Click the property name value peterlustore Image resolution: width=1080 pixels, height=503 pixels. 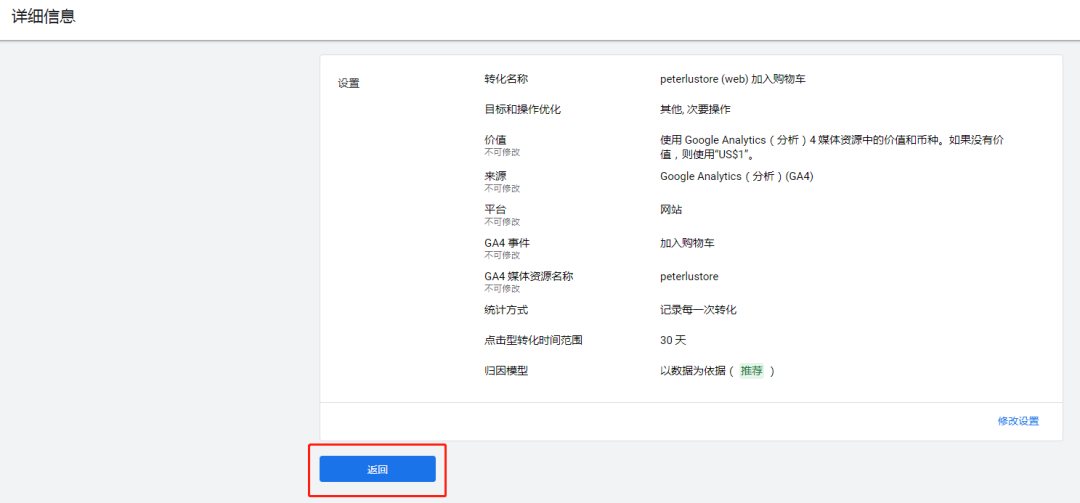click(x=689, y=276)
